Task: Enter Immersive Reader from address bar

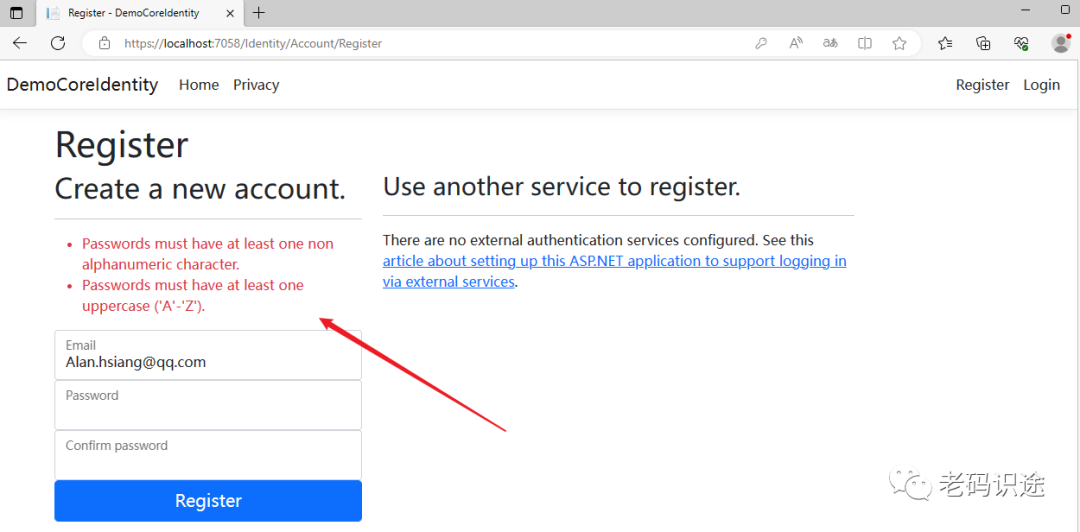Action: coord(865,43)
